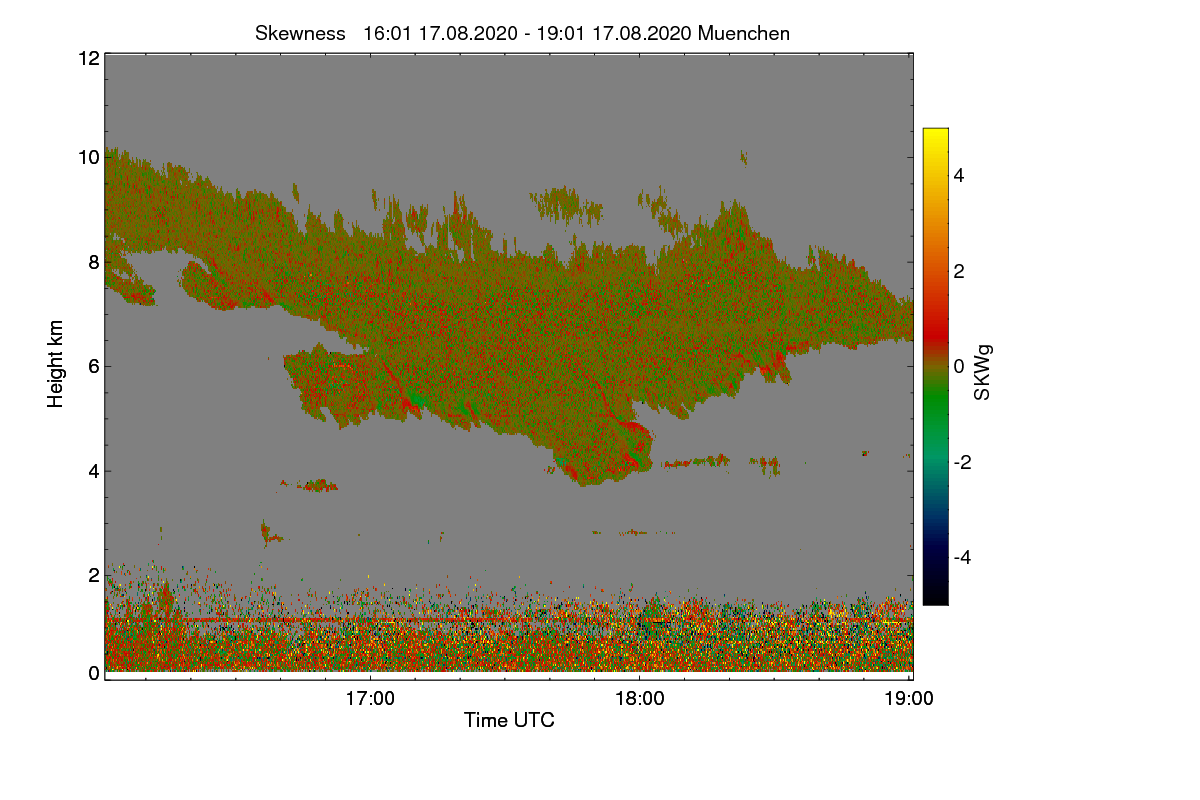
Task: Click the plot title starting with Skewness
Action: tap(522, 33)
